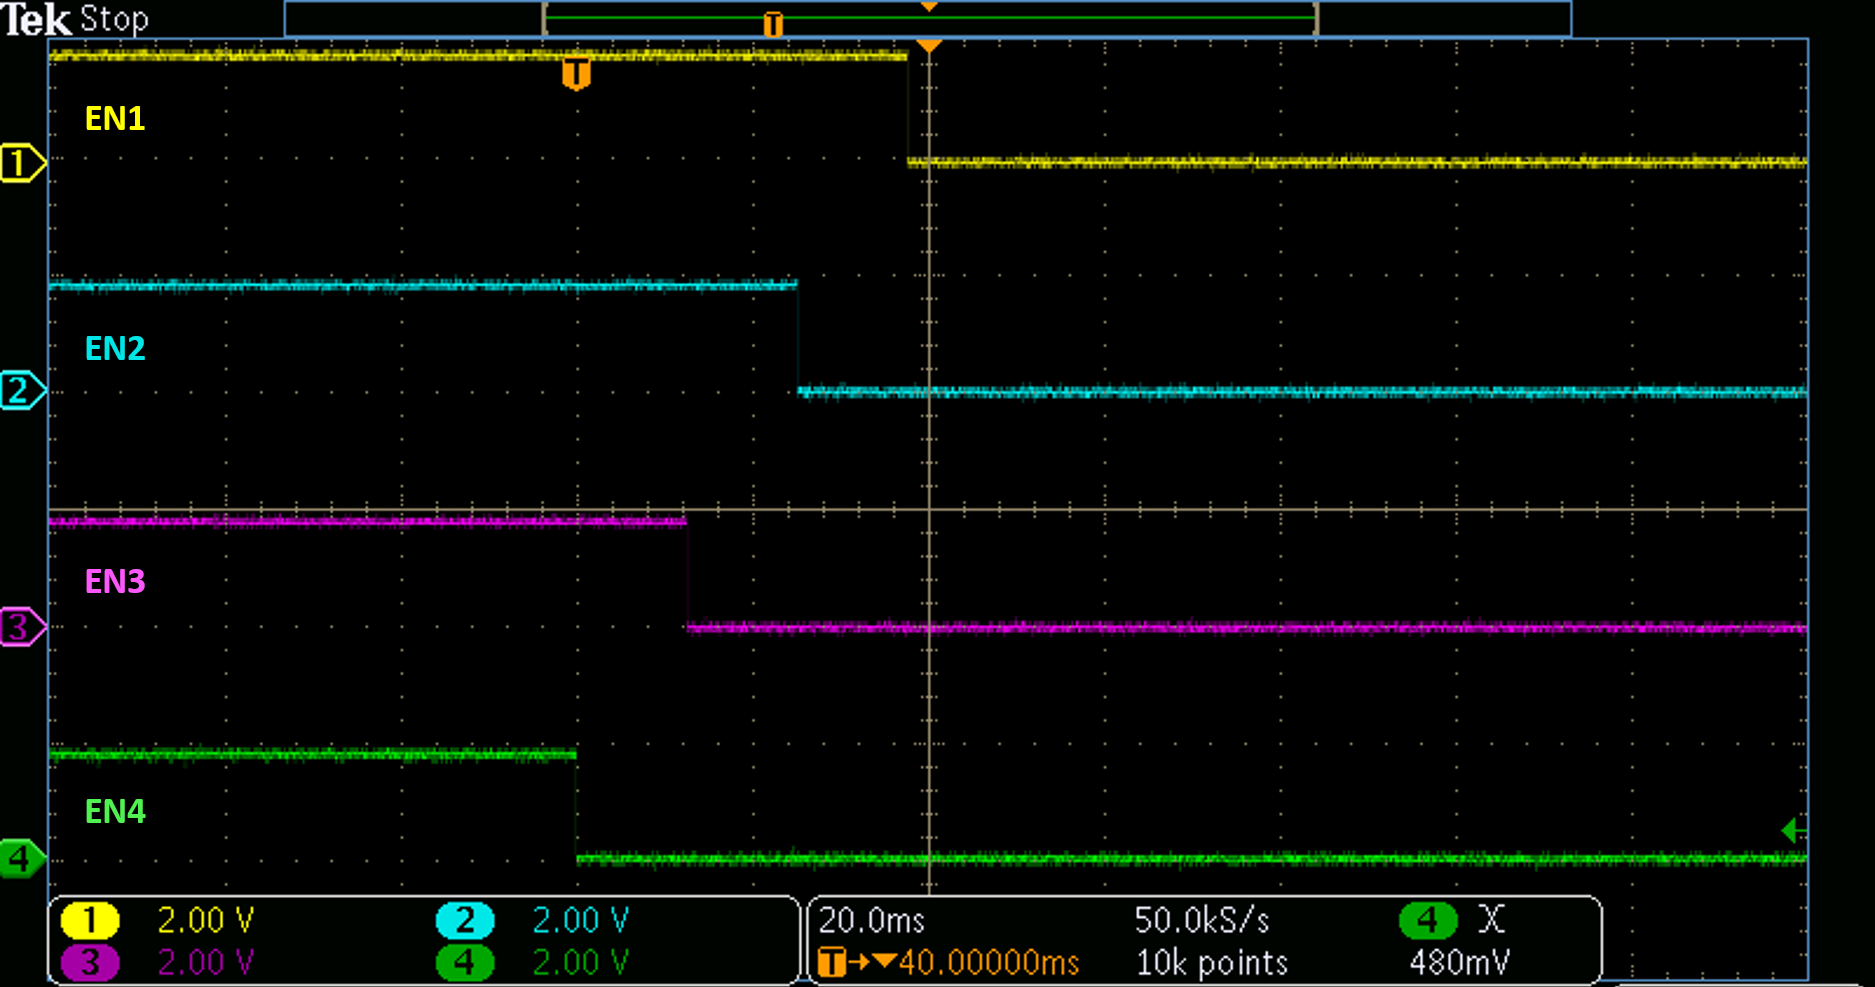Click the magenta channel 3 ground marker

[x=22, y=627]
